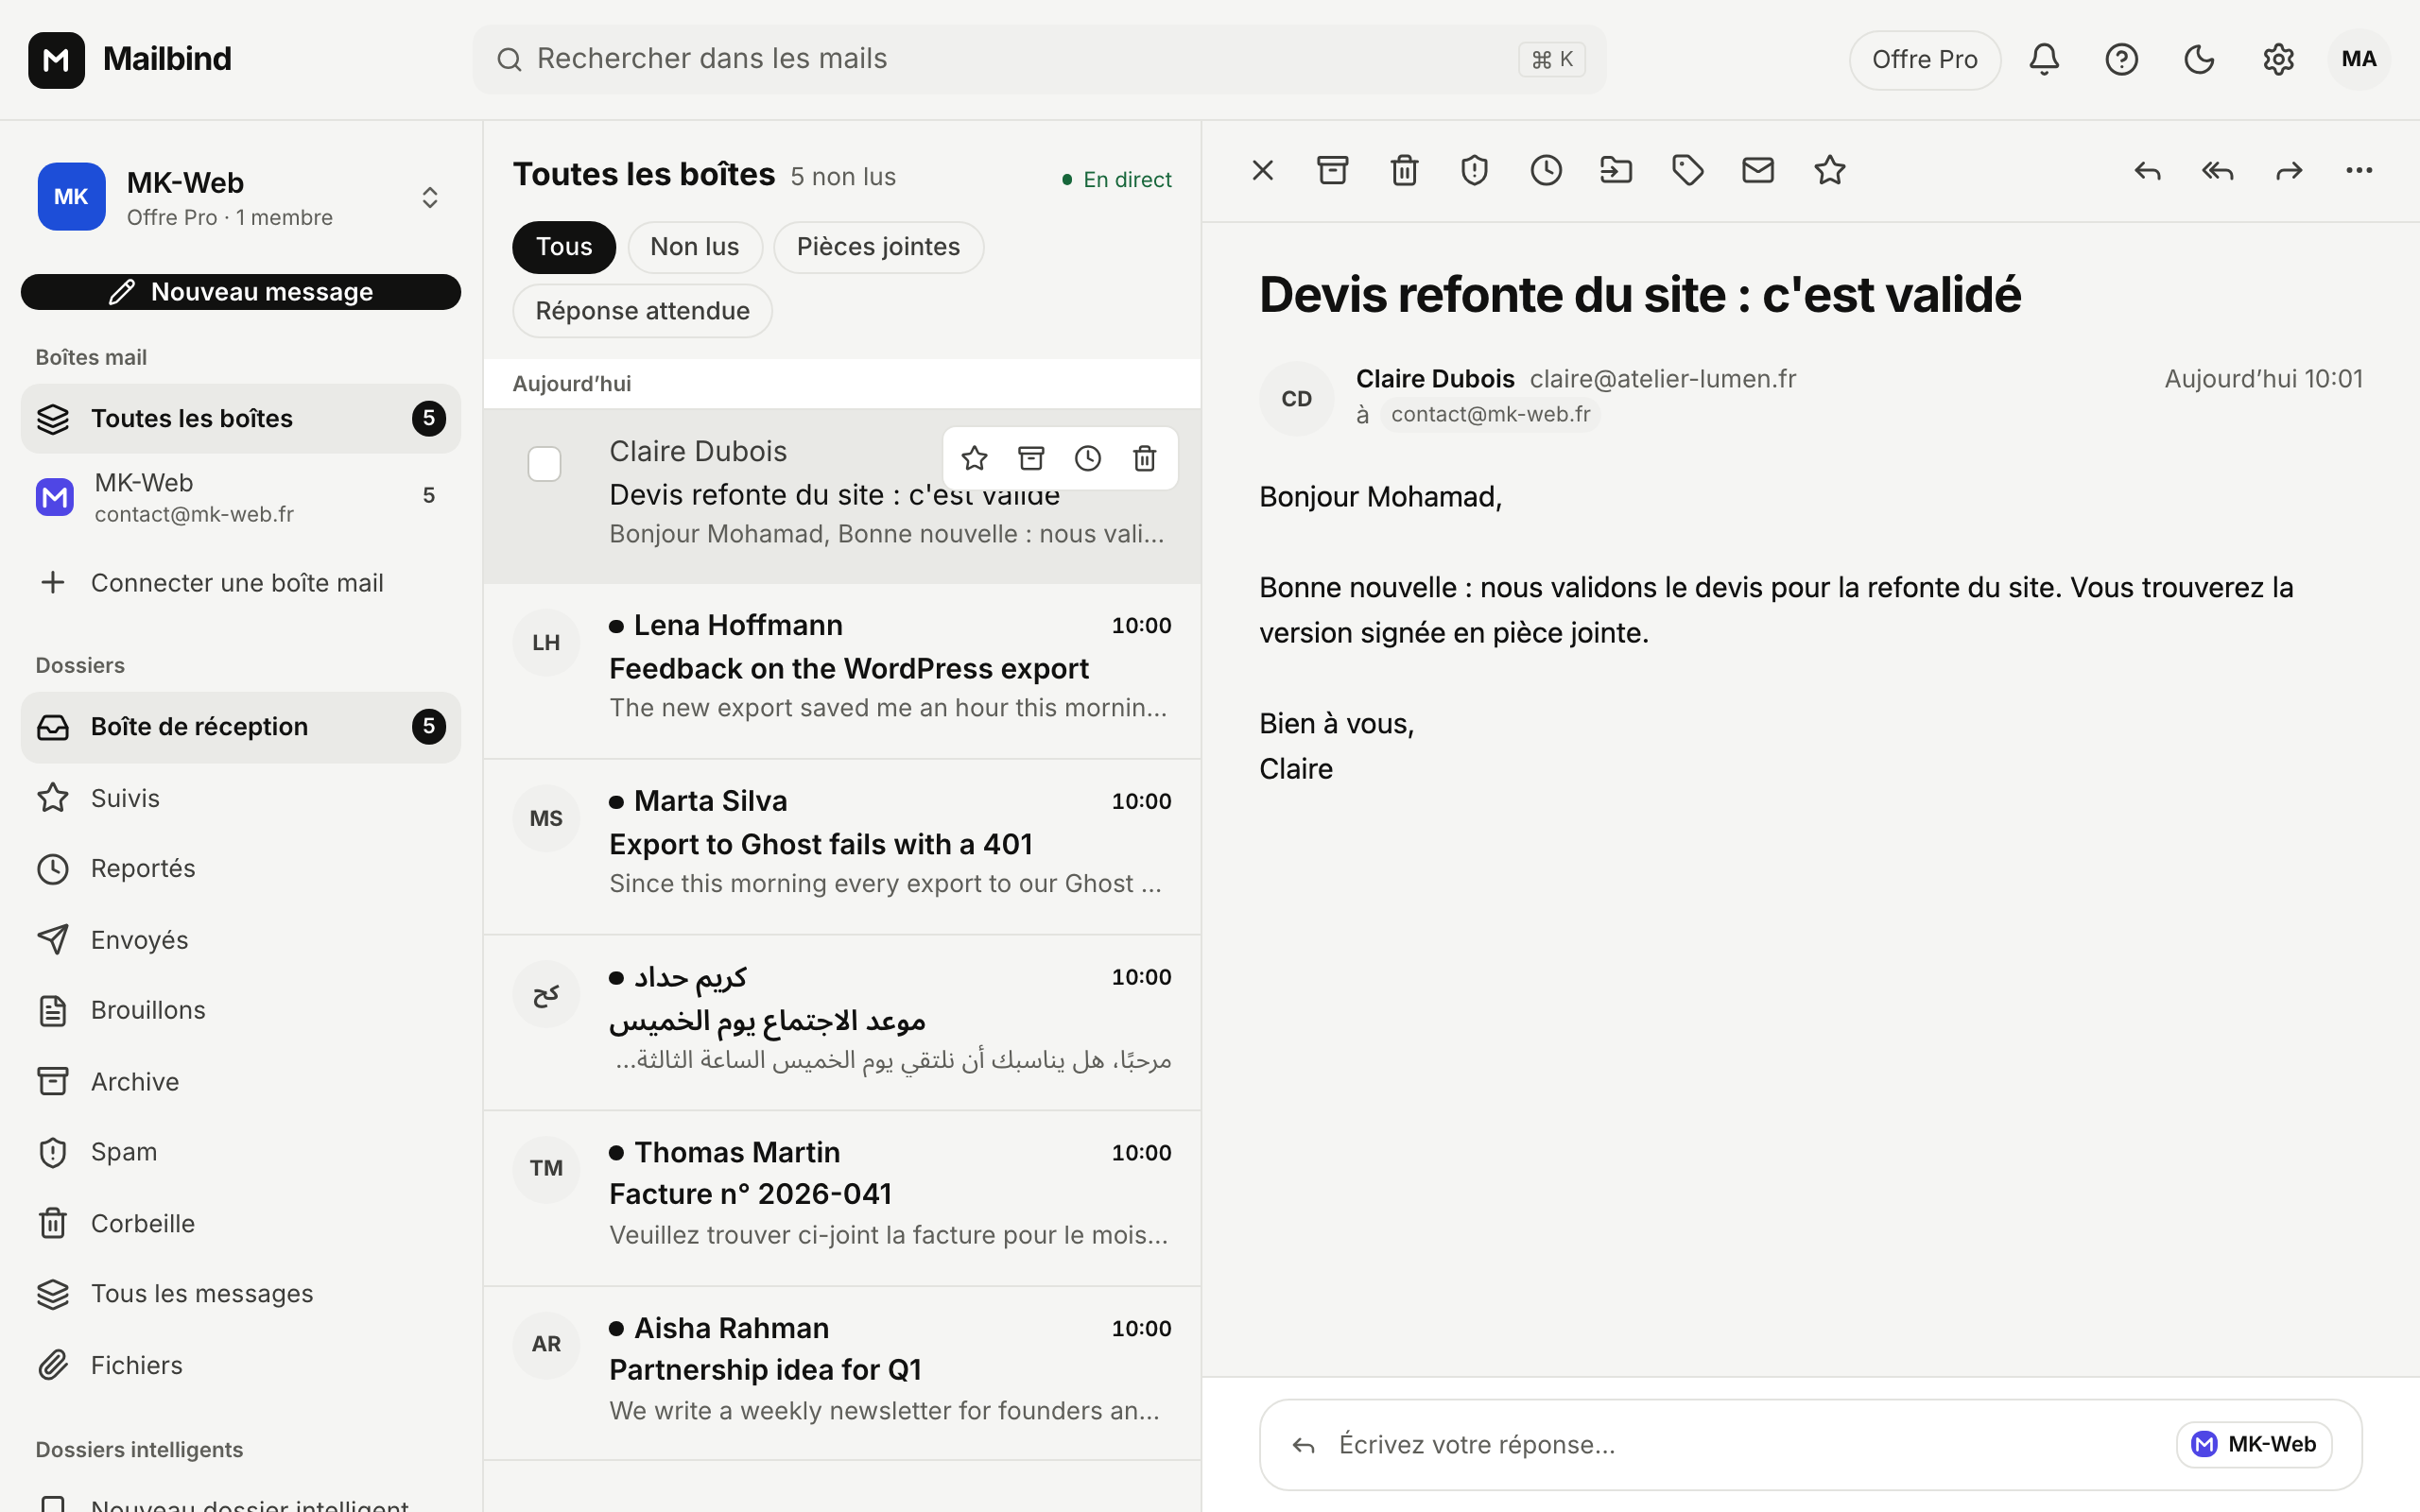The width and height of the screenshot is (2420, 1512).
Task: Click contact@mk-web.fr recipient chip
Action: pos(1490,414)
